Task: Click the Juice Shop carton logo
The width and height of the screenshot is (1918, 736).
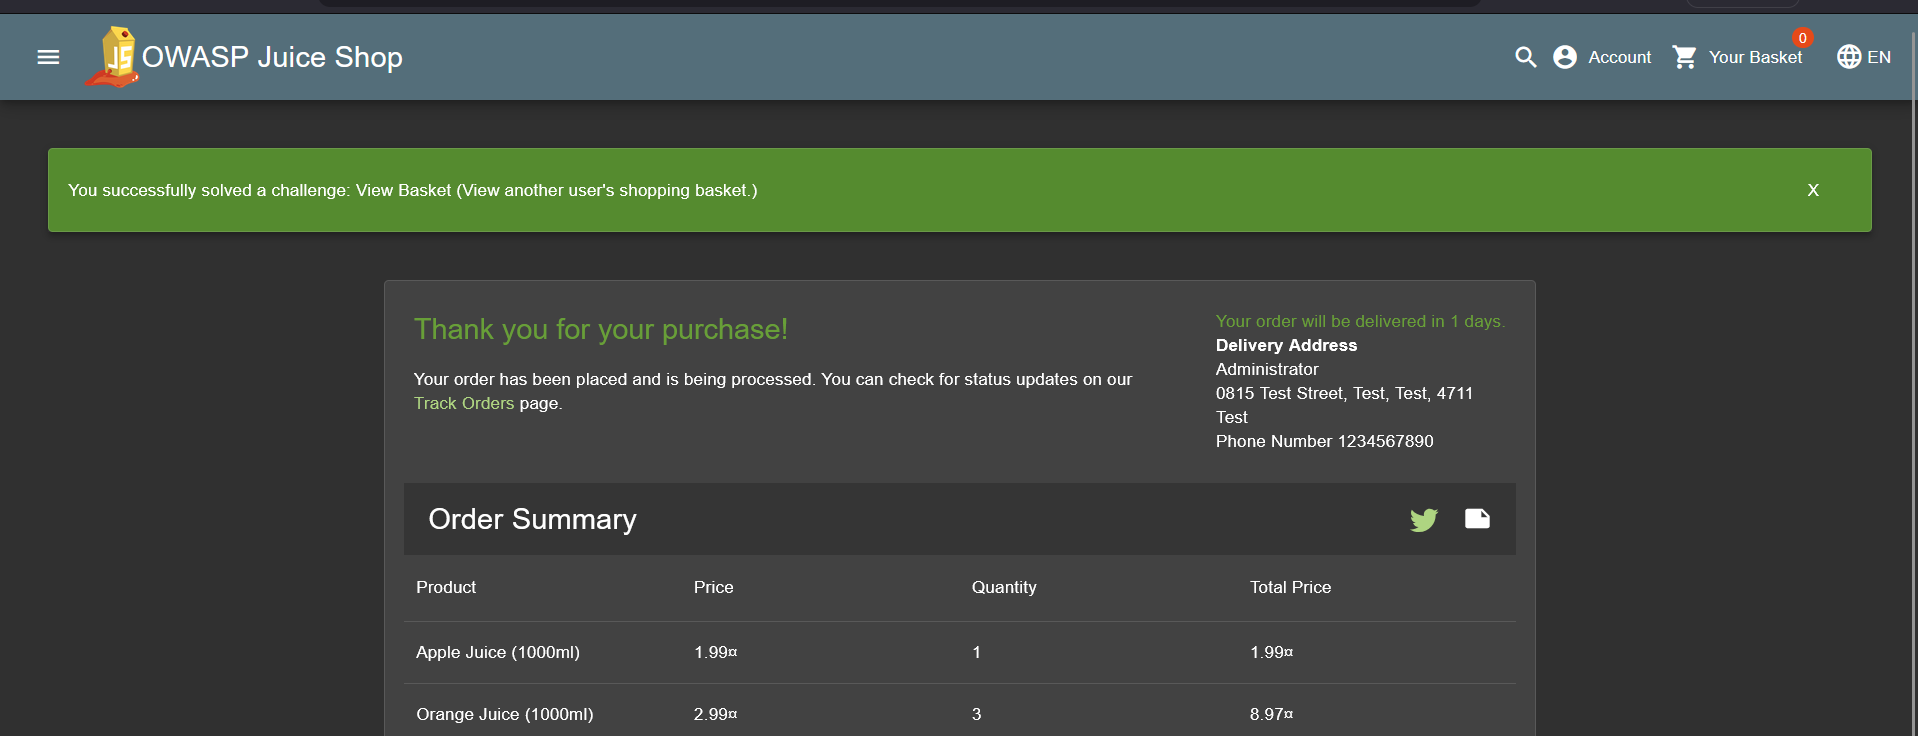Action: pyautogui.click(x=115, y=57)
